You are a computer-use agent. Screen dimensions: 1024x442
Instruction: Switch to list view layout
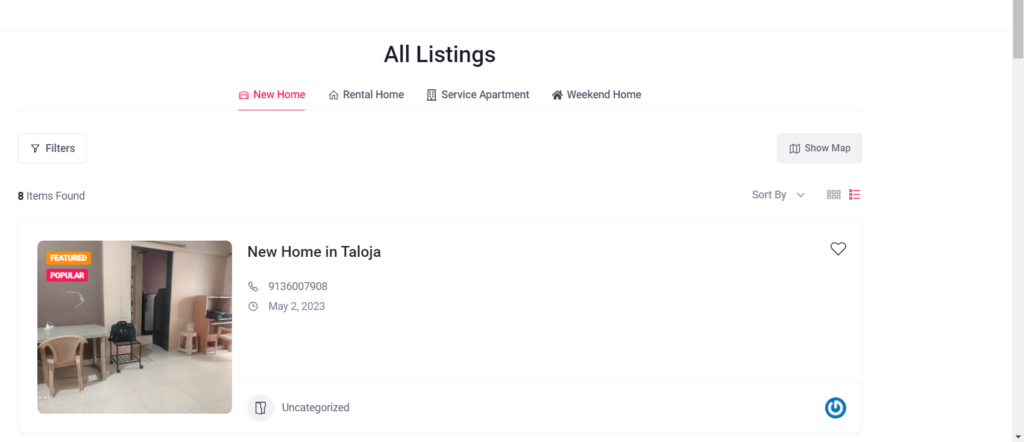click(x=855, y=195)
